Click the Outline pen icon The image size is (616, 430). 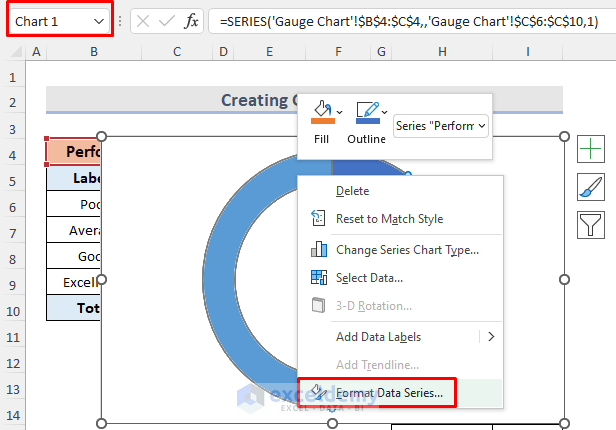click(367, 109)
